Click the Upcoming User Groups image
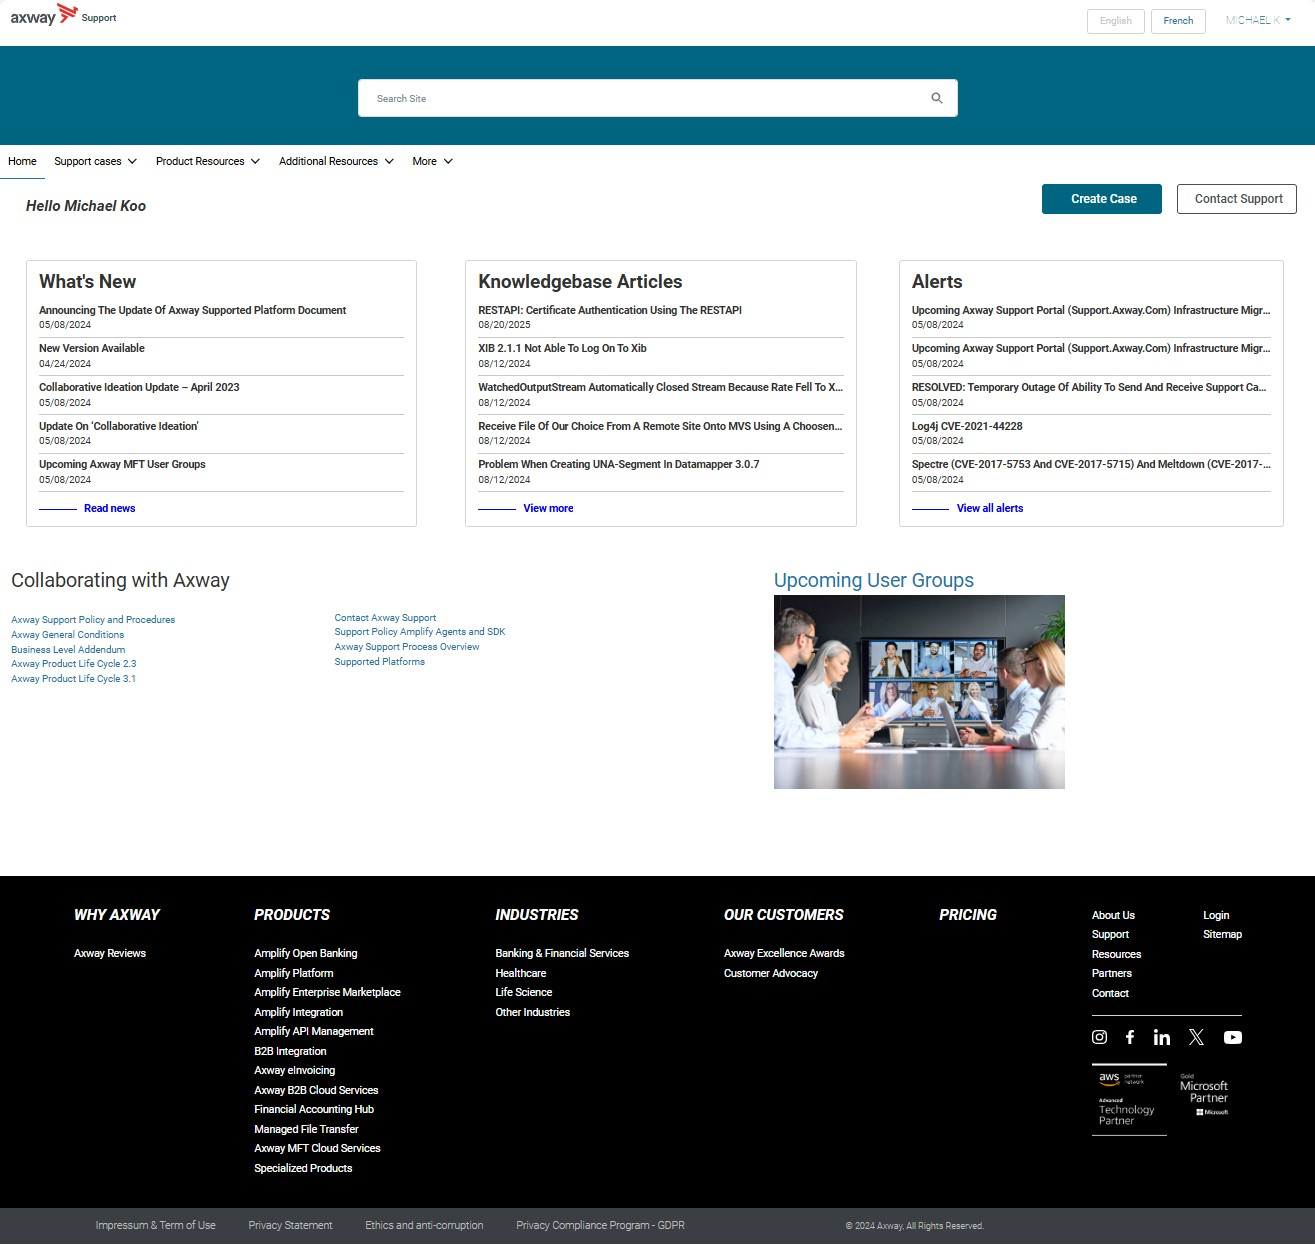 (918, 691)
